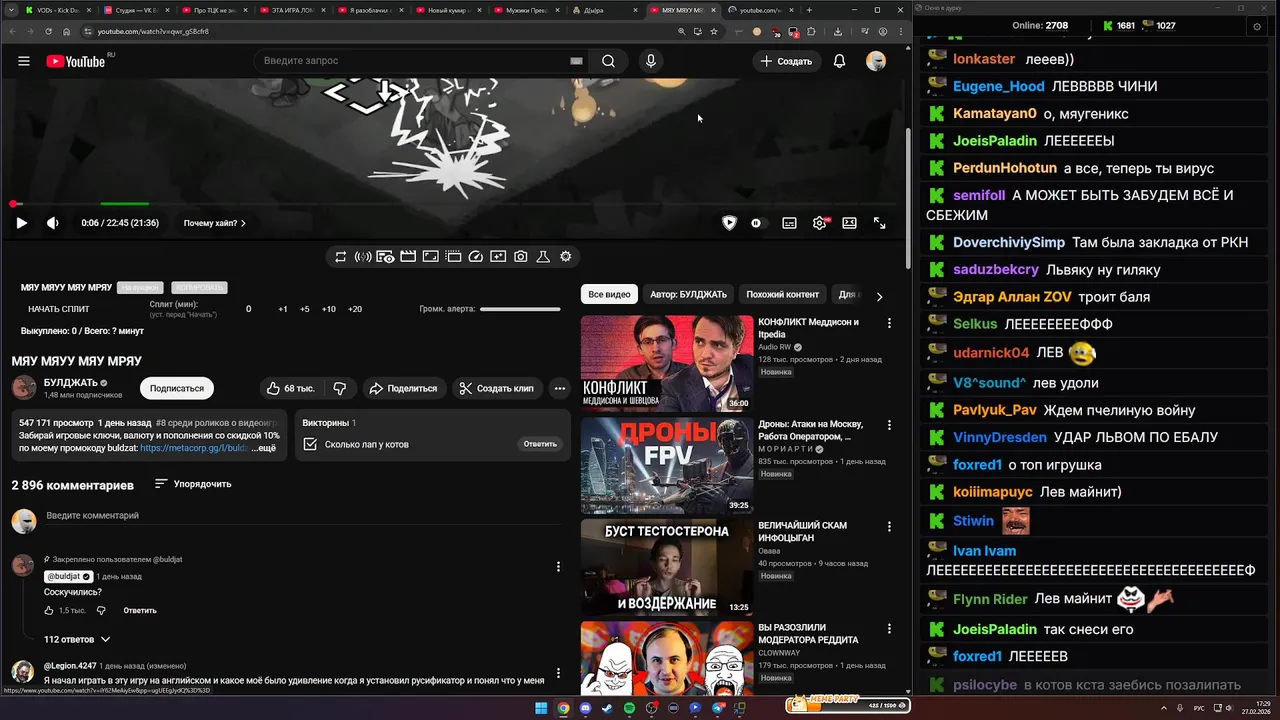Open the Дроны FPV video thumbnail

coord(667,466)
